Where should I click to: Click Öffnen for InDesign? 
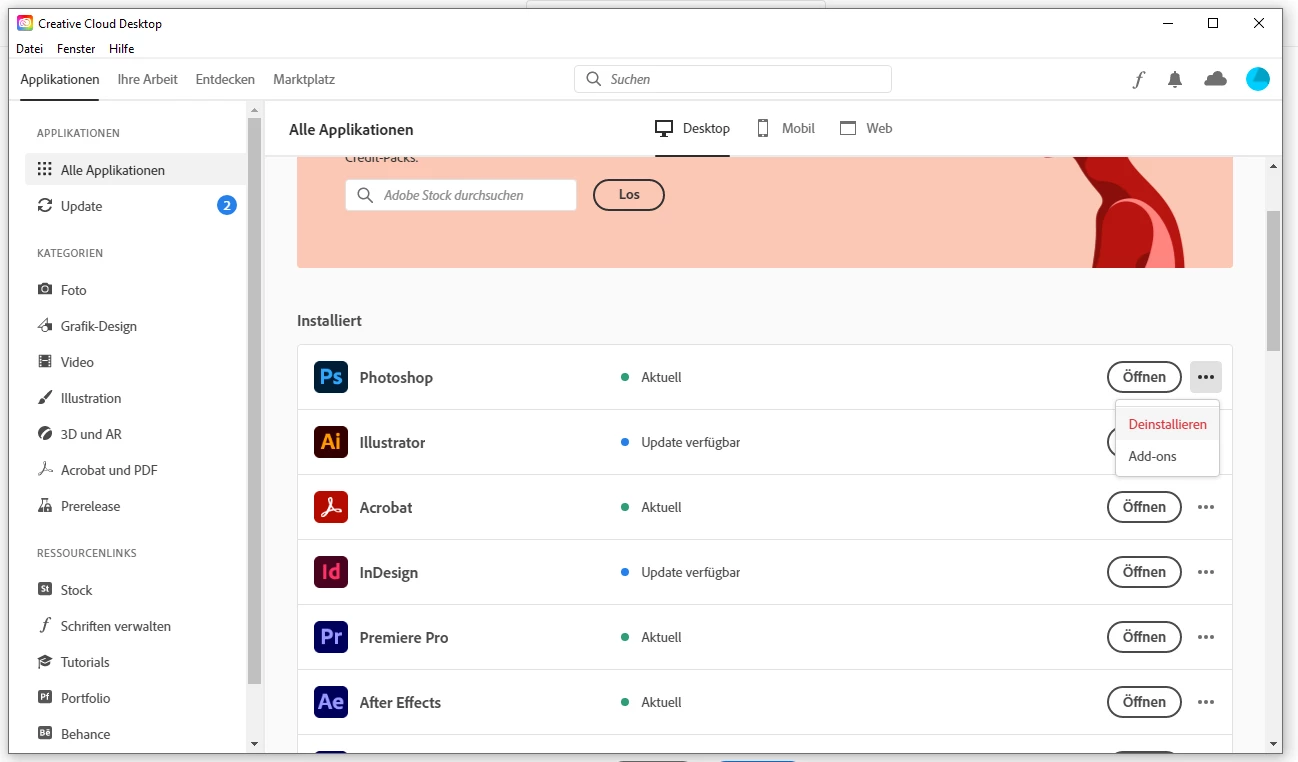(1144, 572)
